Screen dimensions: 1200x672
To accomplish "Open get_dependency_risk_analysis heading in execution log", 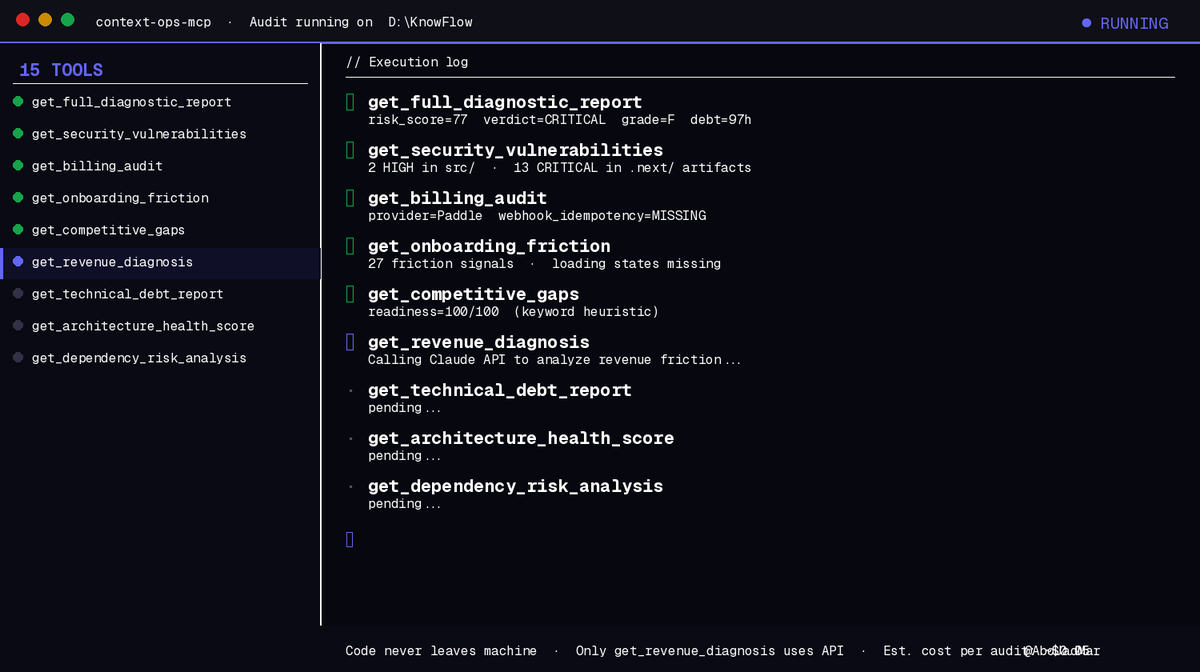I will coord(516,486).
